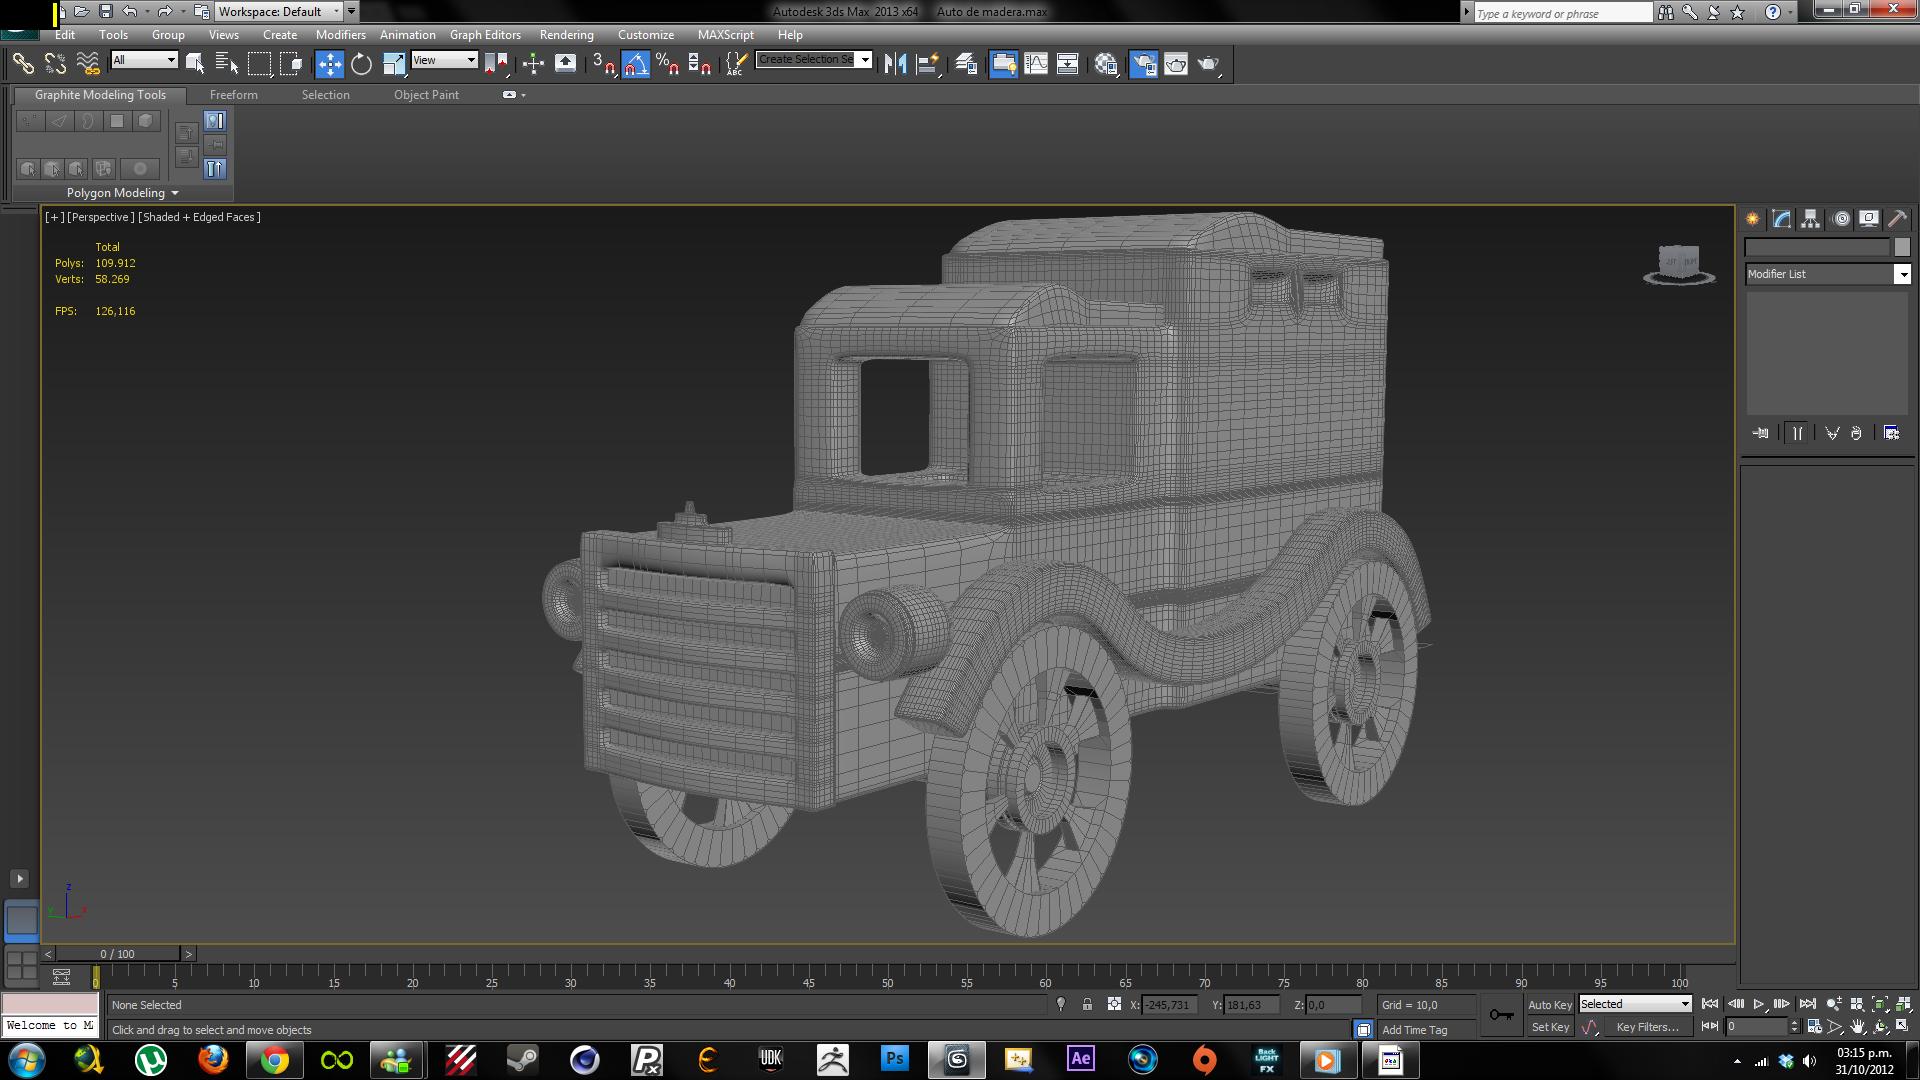Click the time slider showing 0 / 100
Image resolution: width=1920 pixels, height=1080 pixels.
(x=118, y=954)
